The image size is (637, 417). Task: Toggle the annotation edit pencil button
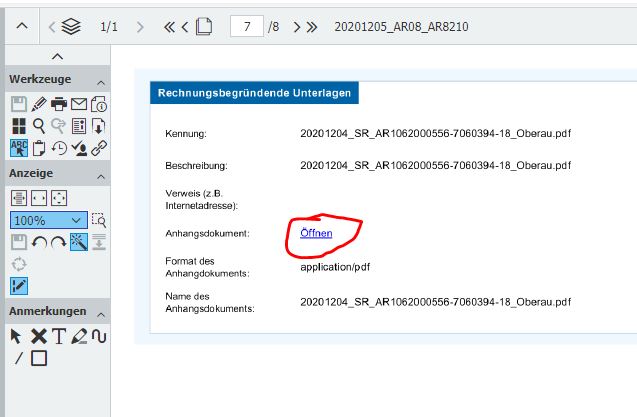18,286
